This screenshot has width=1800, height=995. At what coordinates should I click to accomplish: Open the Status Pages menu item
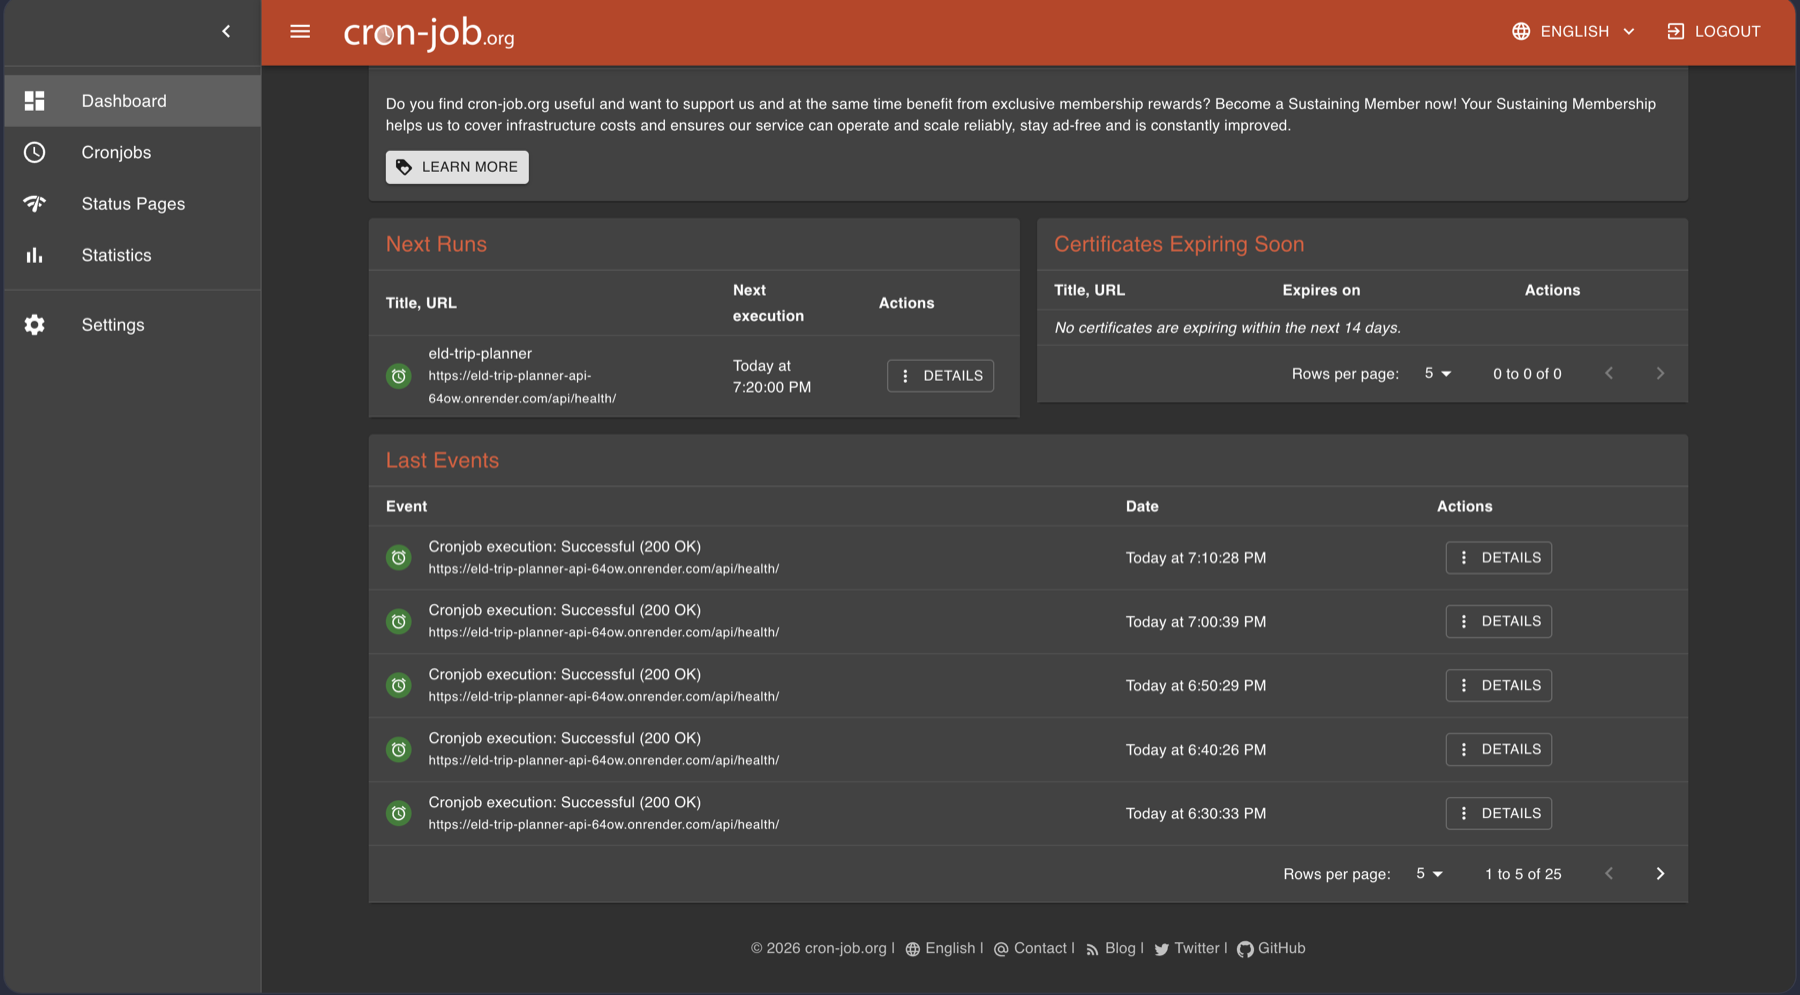132,204
